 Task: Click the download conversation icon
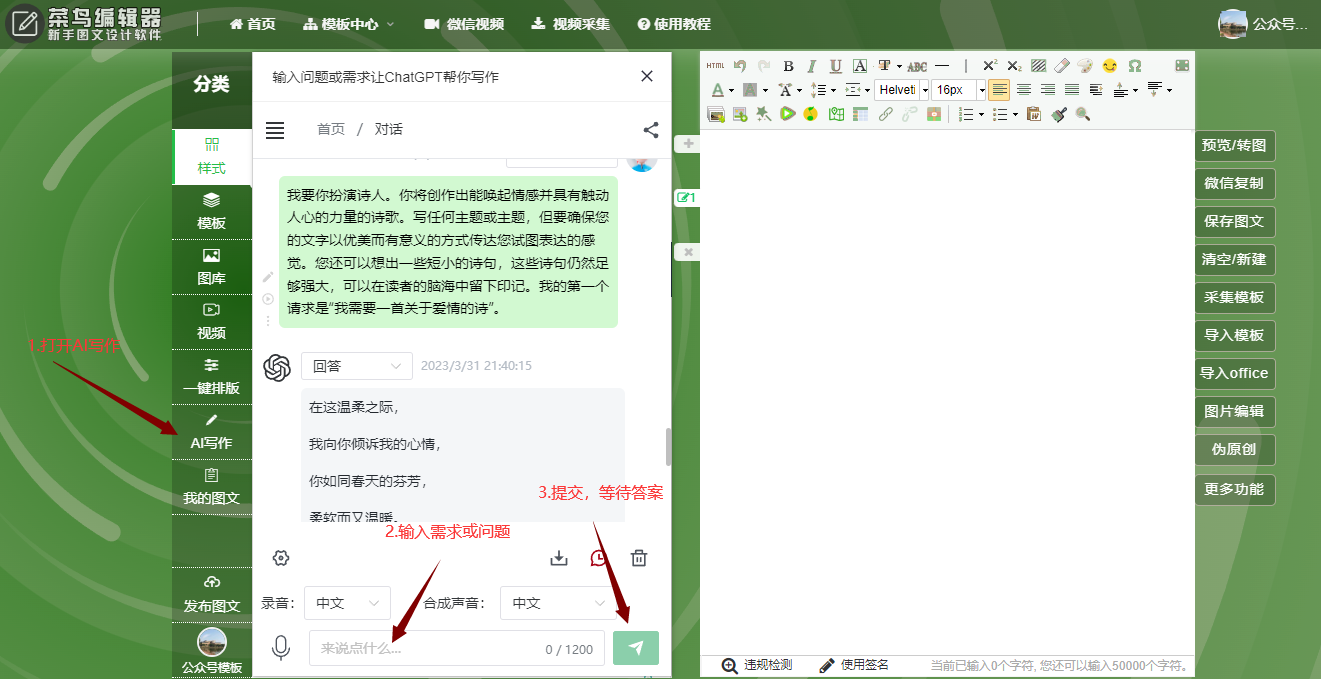[559, 558]
